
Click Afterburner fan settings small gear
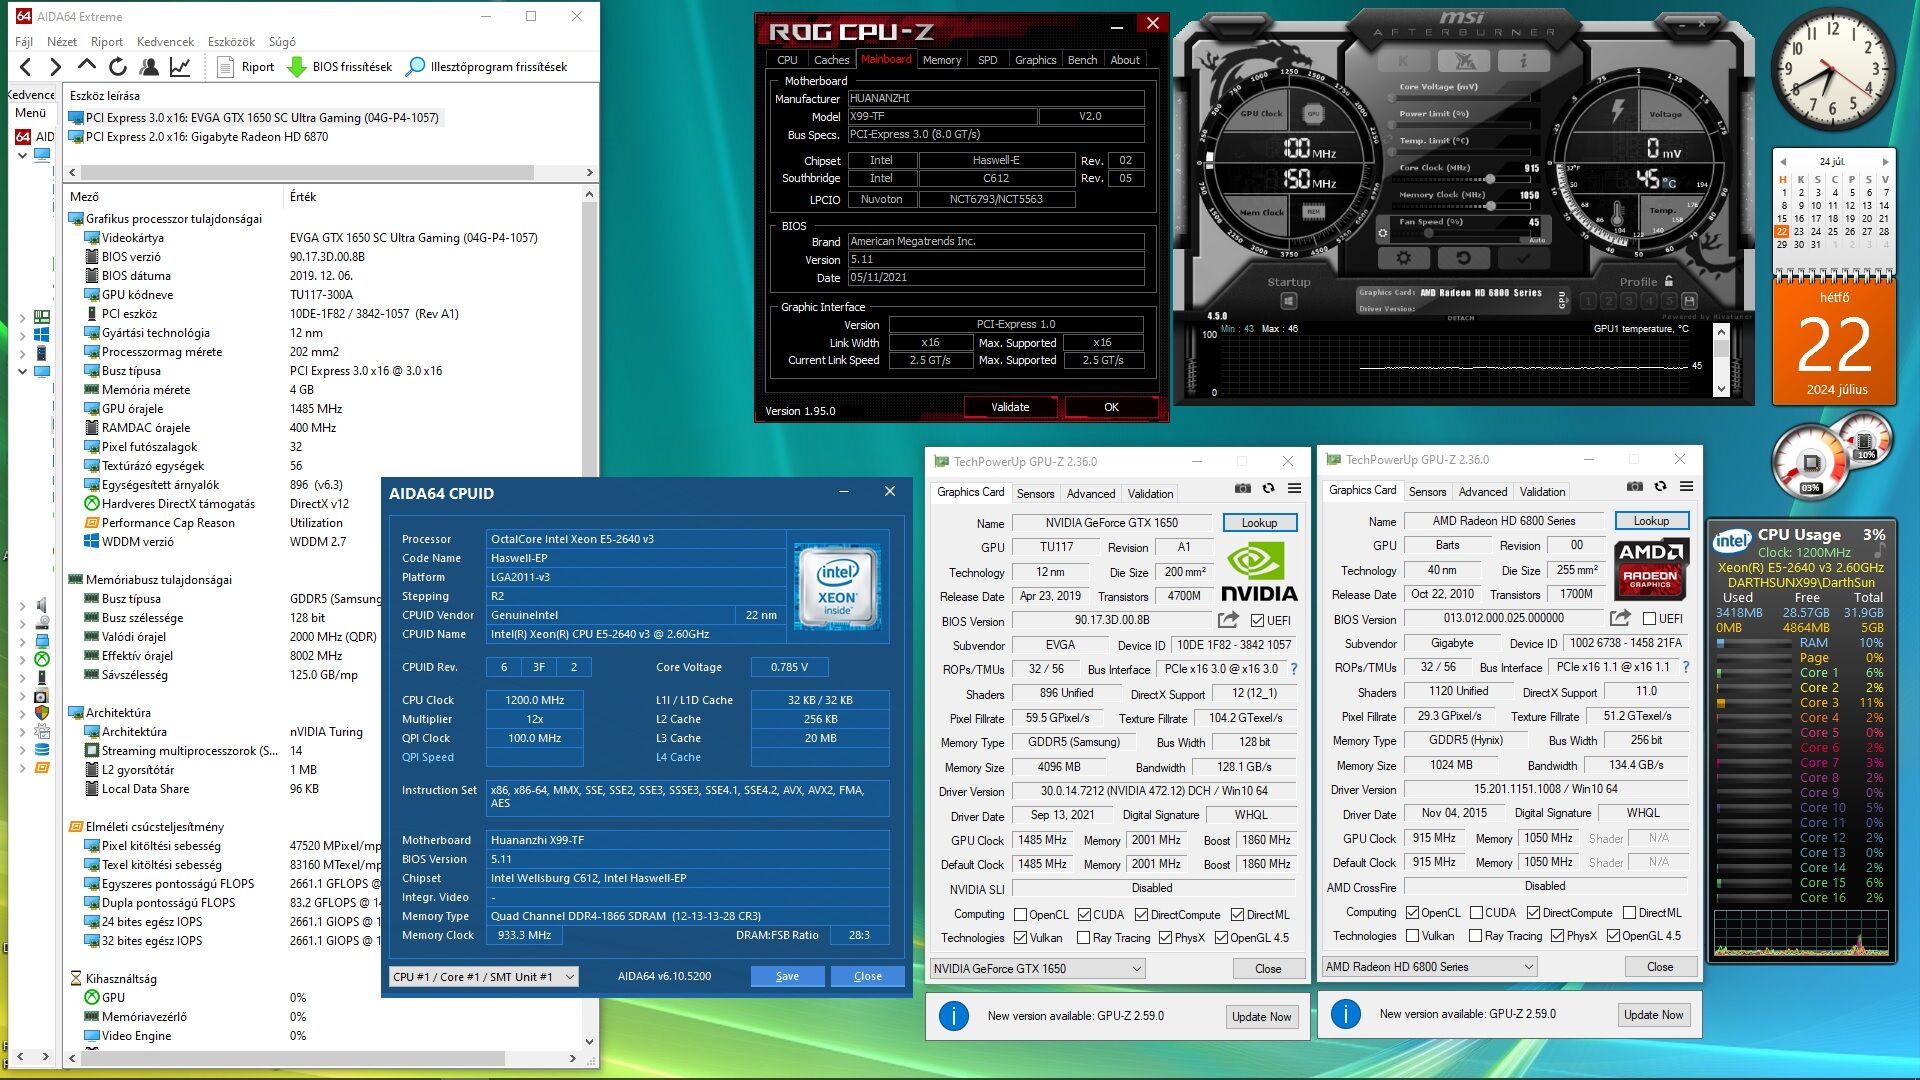(1383, 233)
